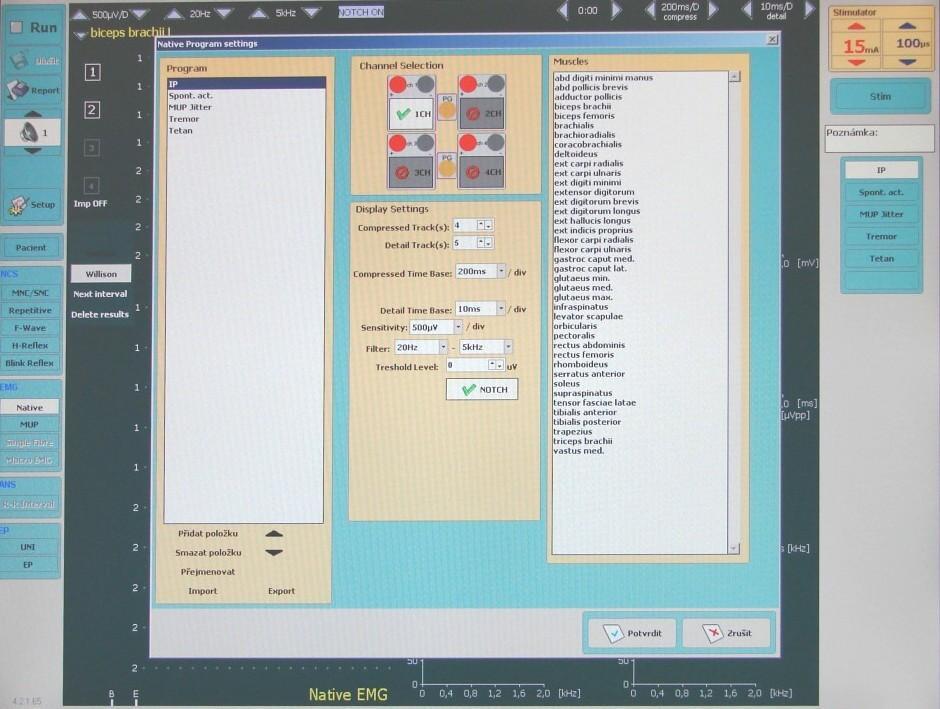Decrease stimulator pulse width below 100µs
This screenshot has width=940, height=709.
908,62
